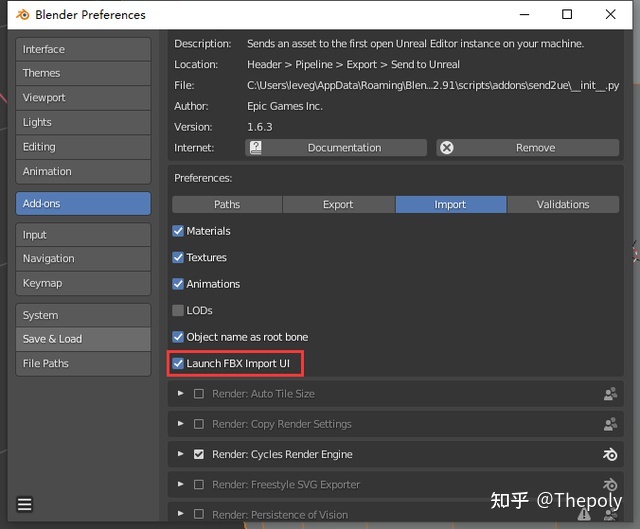Image resolution: width=640 pixels, height=529 pixels.
Task: Open Keymap preferences
Action: 83,283
